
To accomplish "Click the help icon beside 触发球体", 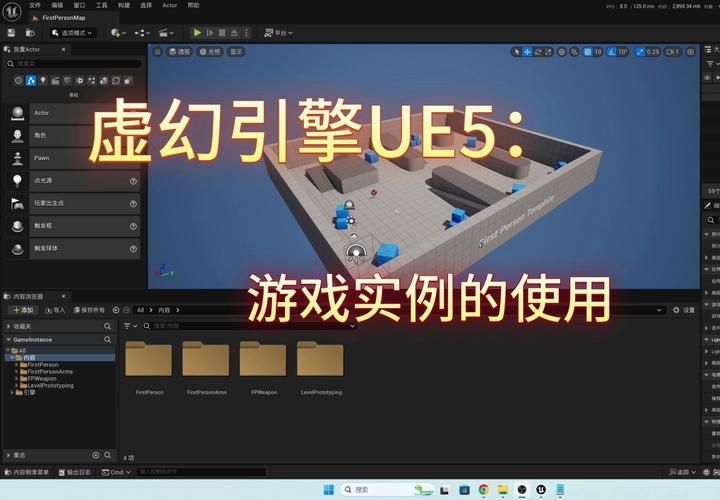I will pos(133,249).
